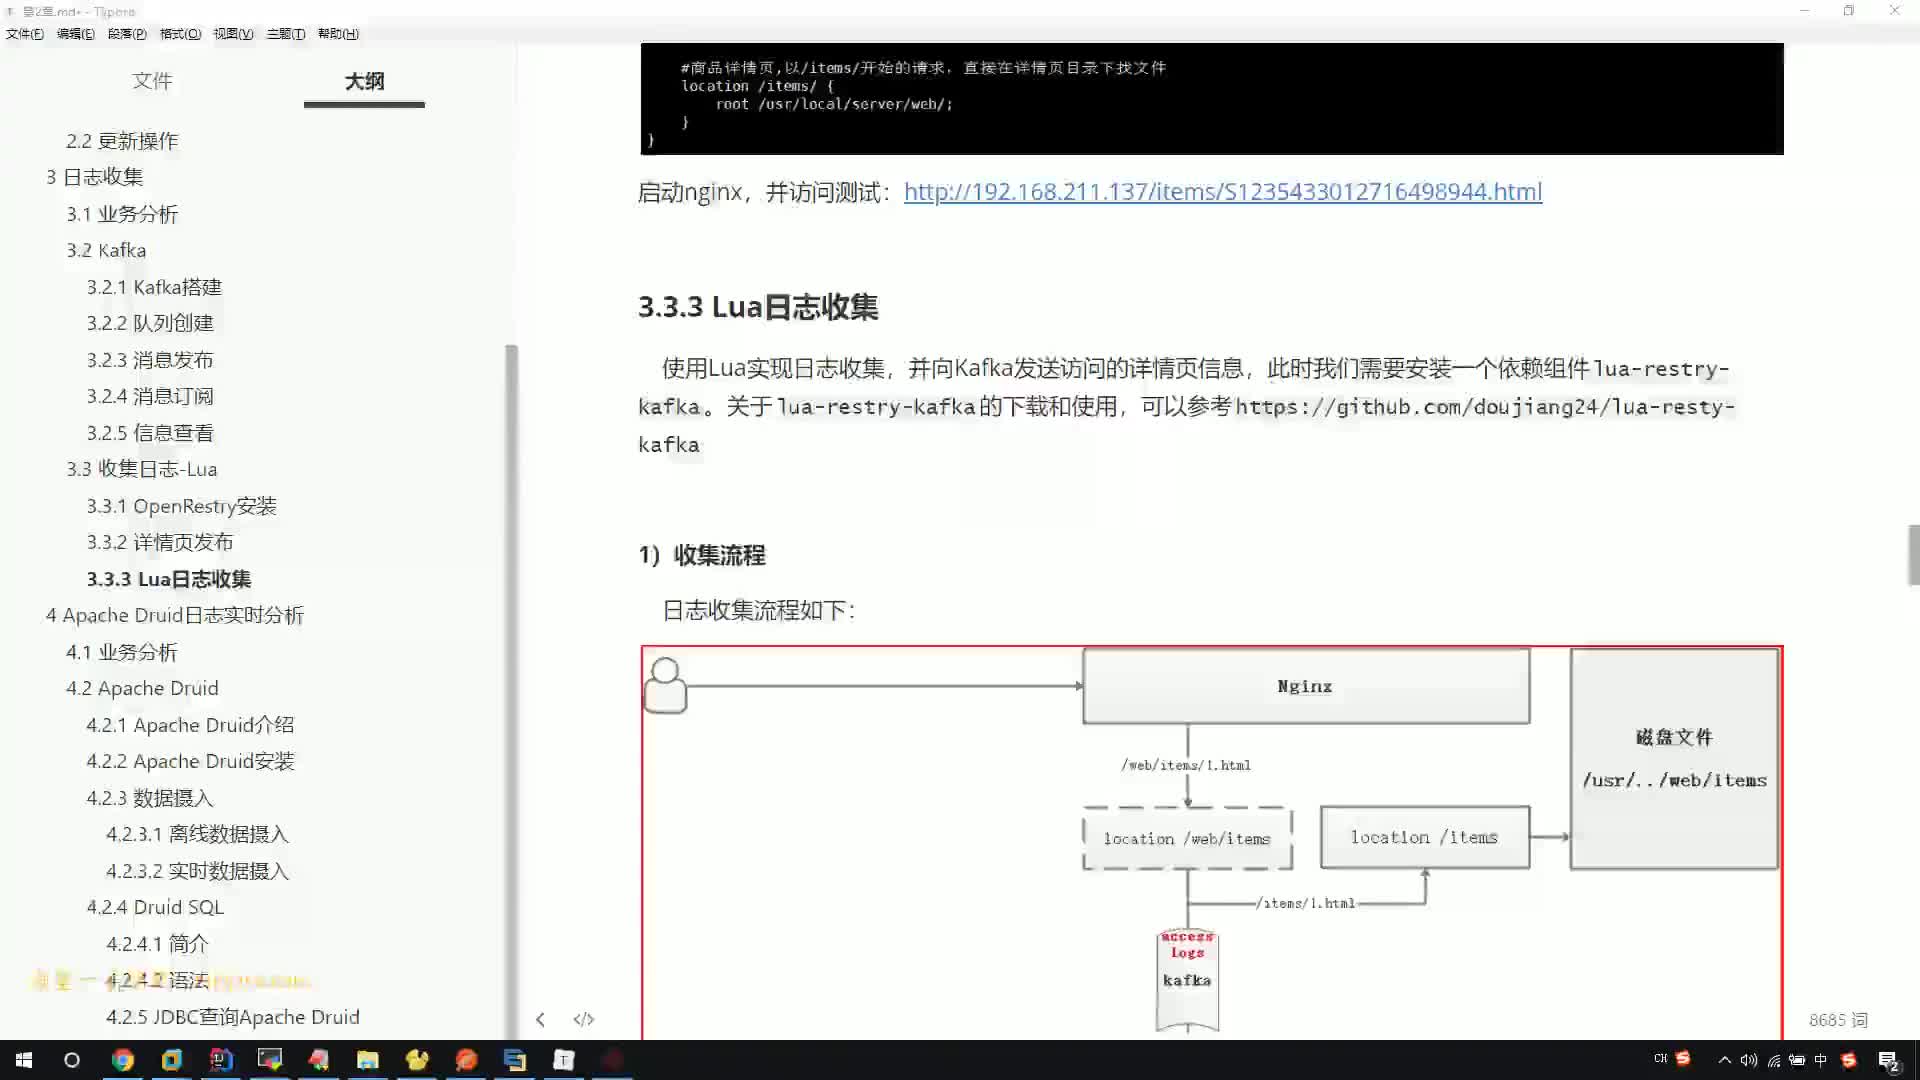Open the 文件(F) menu
The image size is (1920, 1080).
coord(25,34)
